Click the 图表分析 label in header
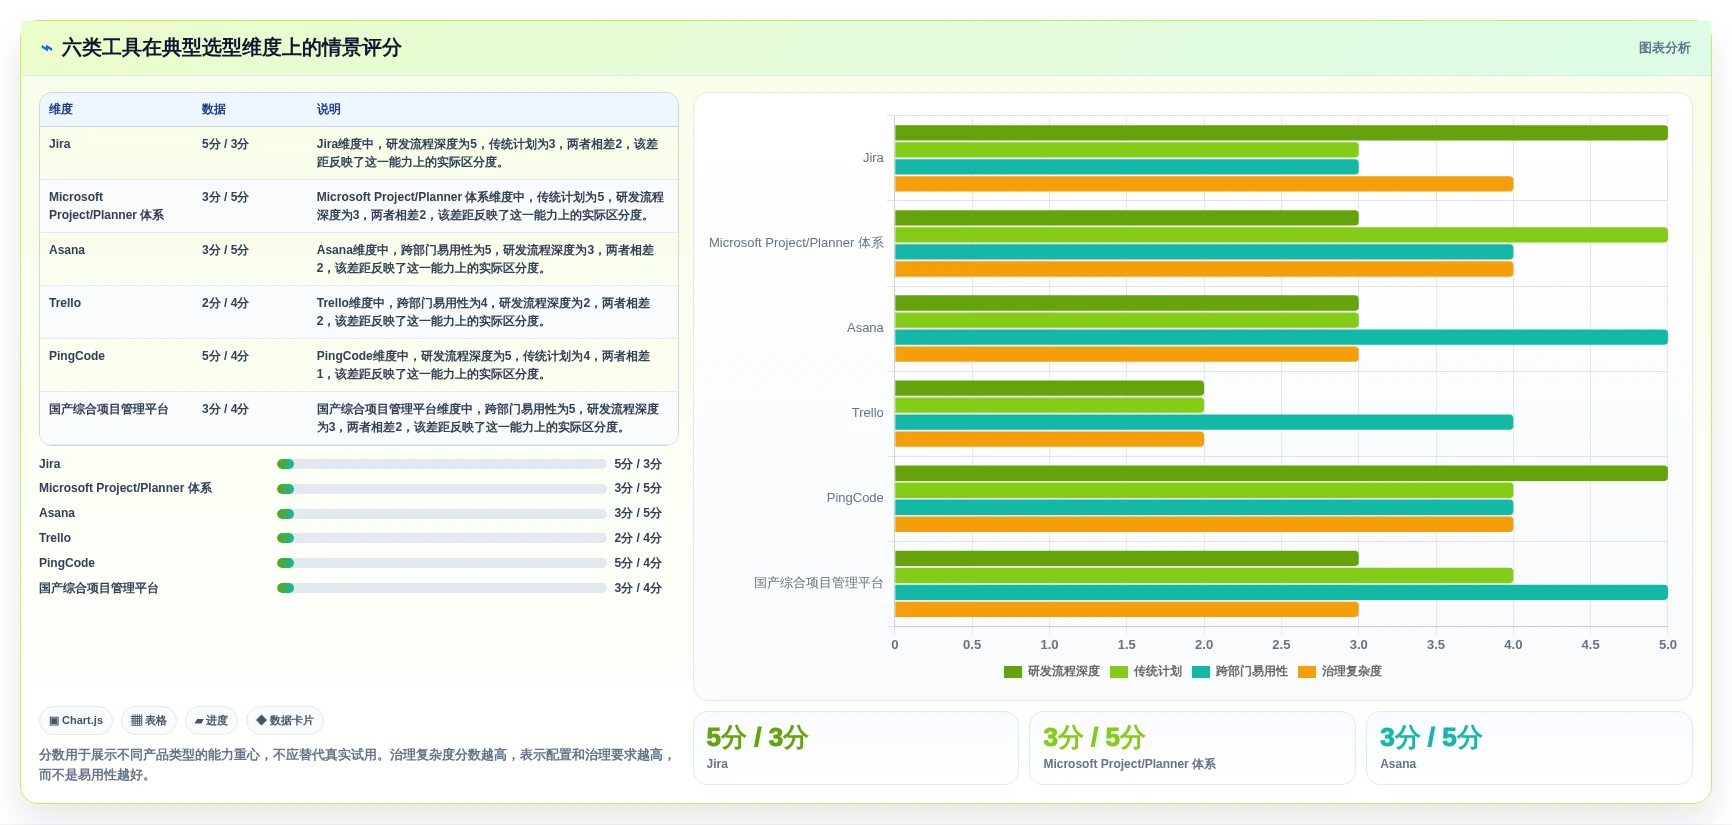The height and width of the screenshot is (825, 1732). [1664, 48]
